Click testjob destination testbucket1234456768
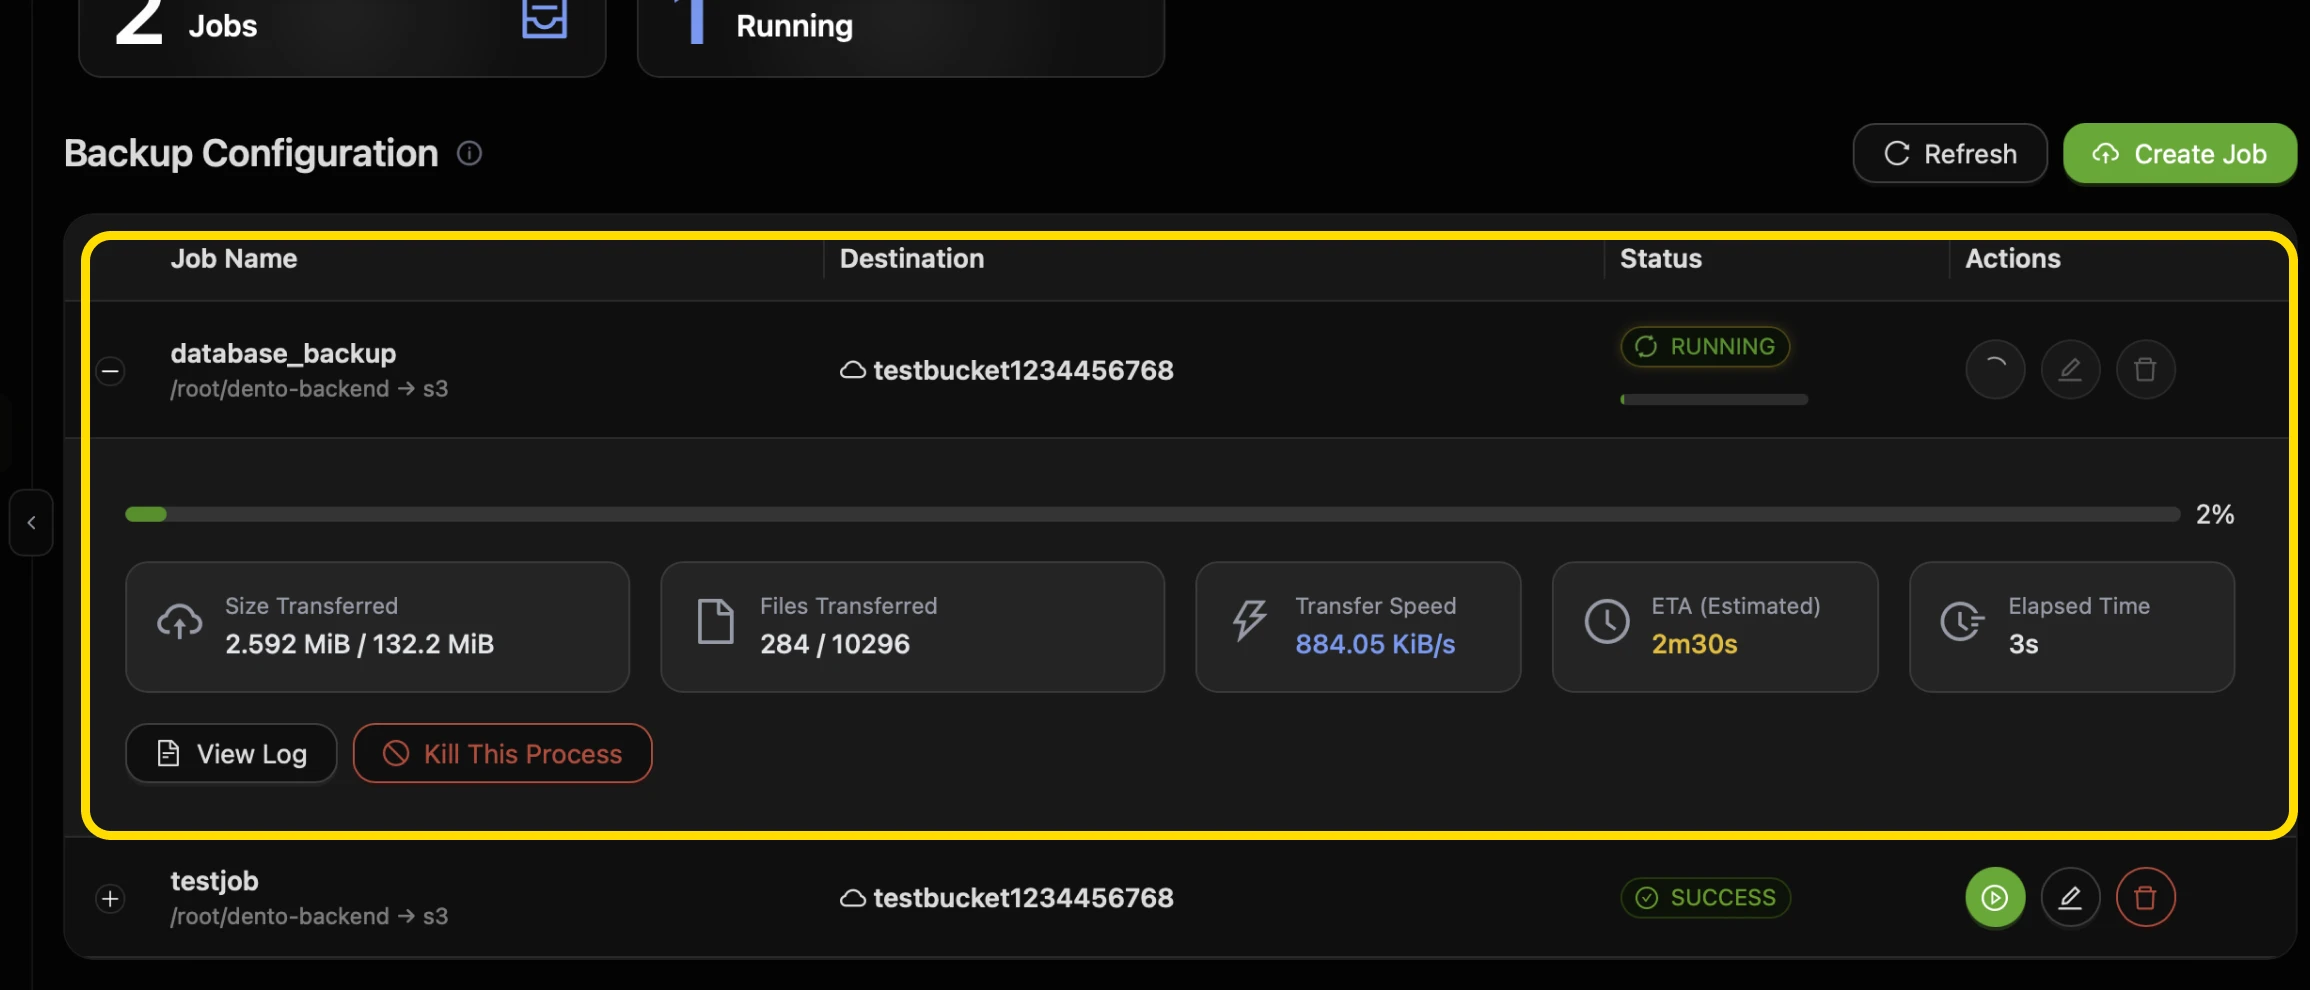 (1023, 898)
